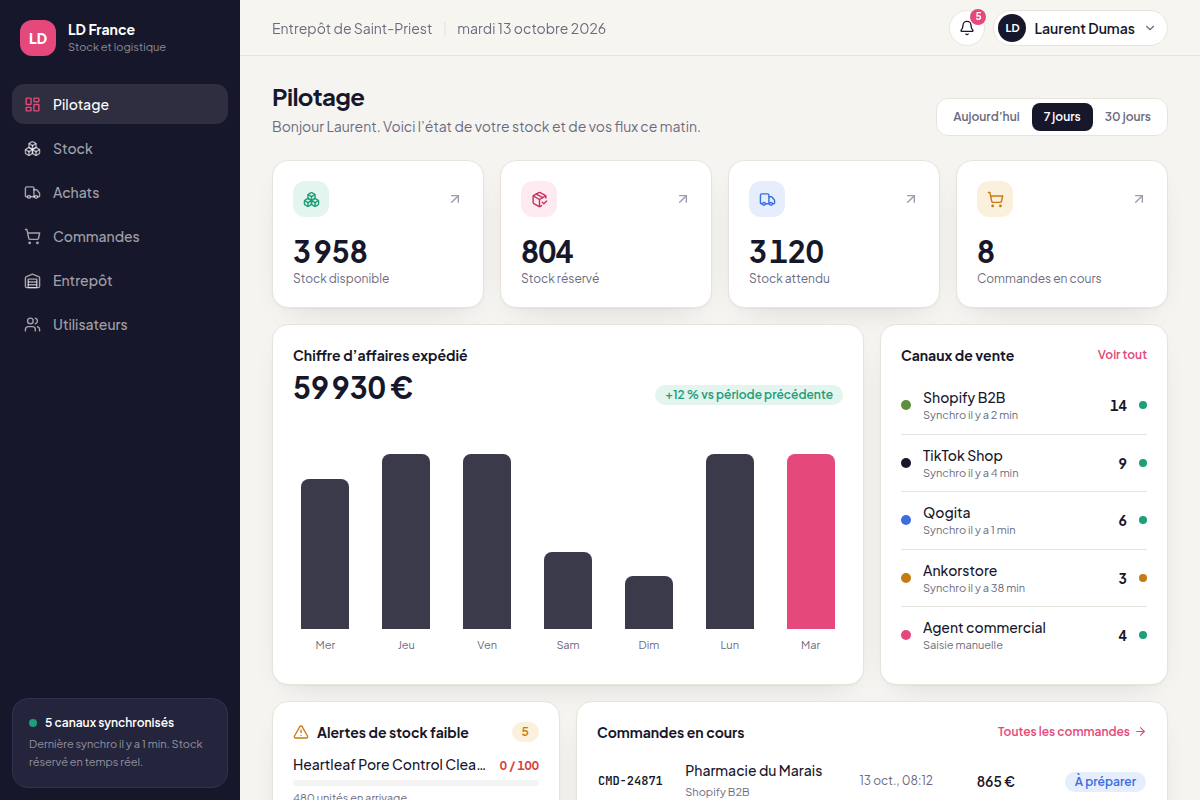Open the notifications bell
Screen dimensions: 1200x800
[967, 28]
